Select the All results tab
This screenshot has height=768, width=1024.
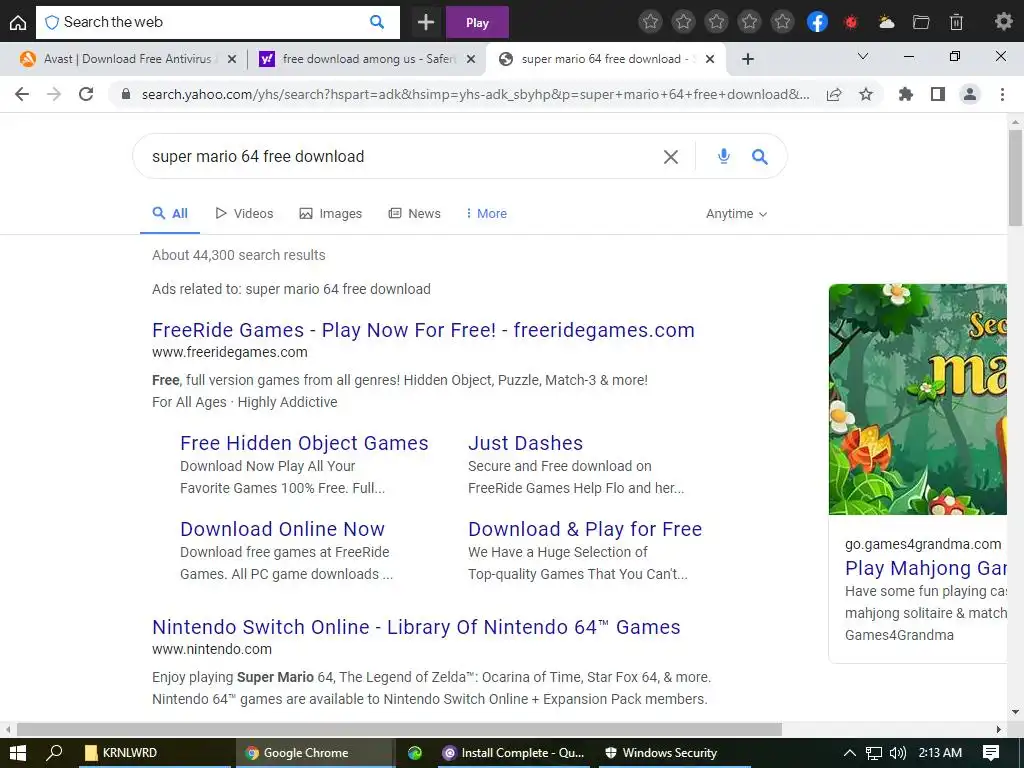click(170, 214)
